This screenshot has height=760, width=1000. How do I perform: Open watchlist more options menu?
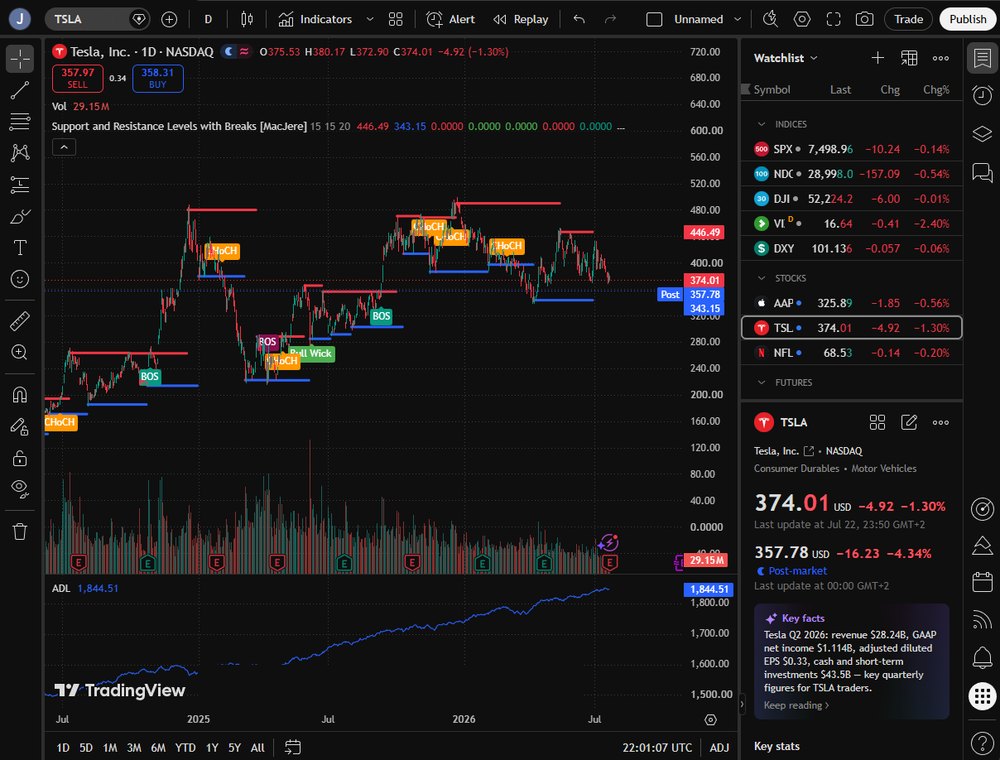(941, 58)
